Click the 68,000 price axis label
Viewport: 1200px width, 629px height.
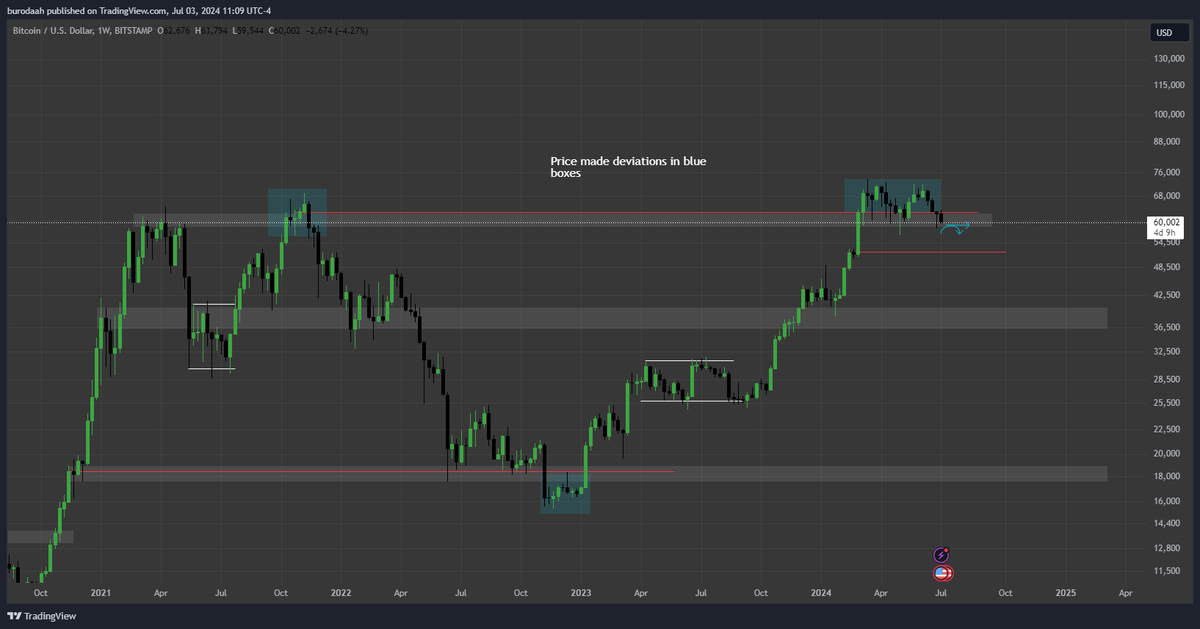click(1166, 197)
